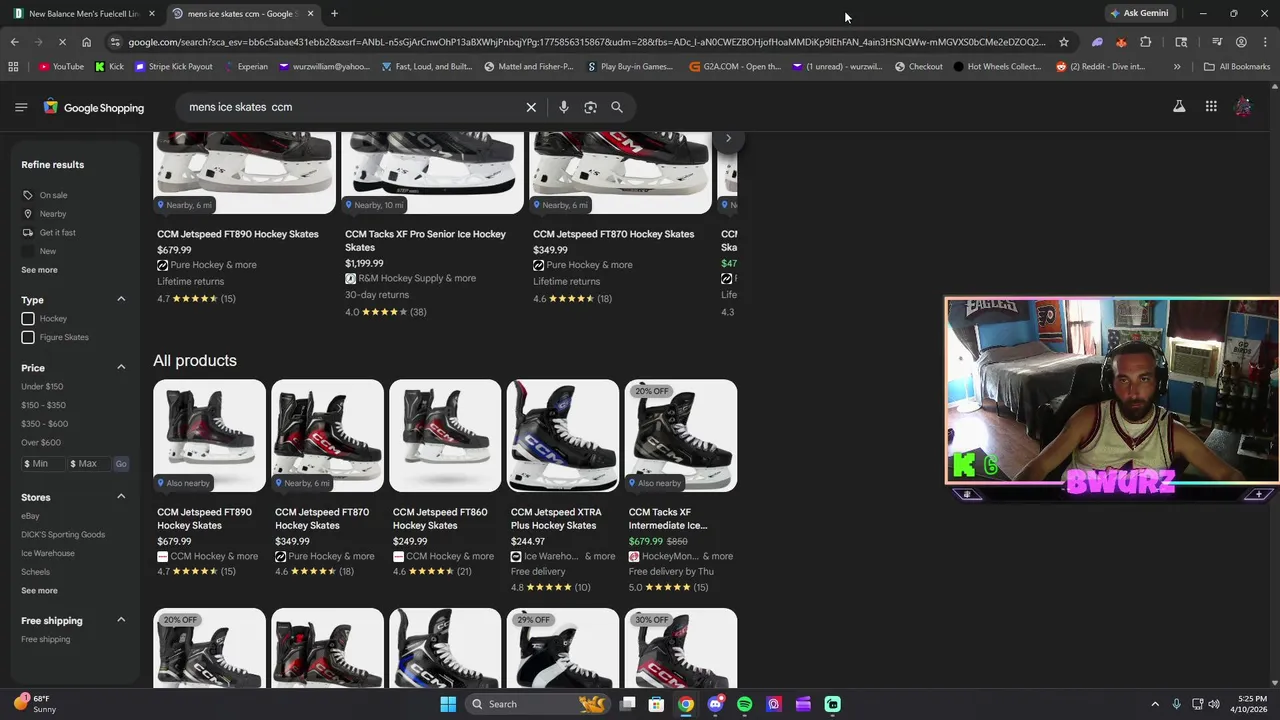
Task: Open the Google Shopping hamburger menu
Action: point(21,107)
